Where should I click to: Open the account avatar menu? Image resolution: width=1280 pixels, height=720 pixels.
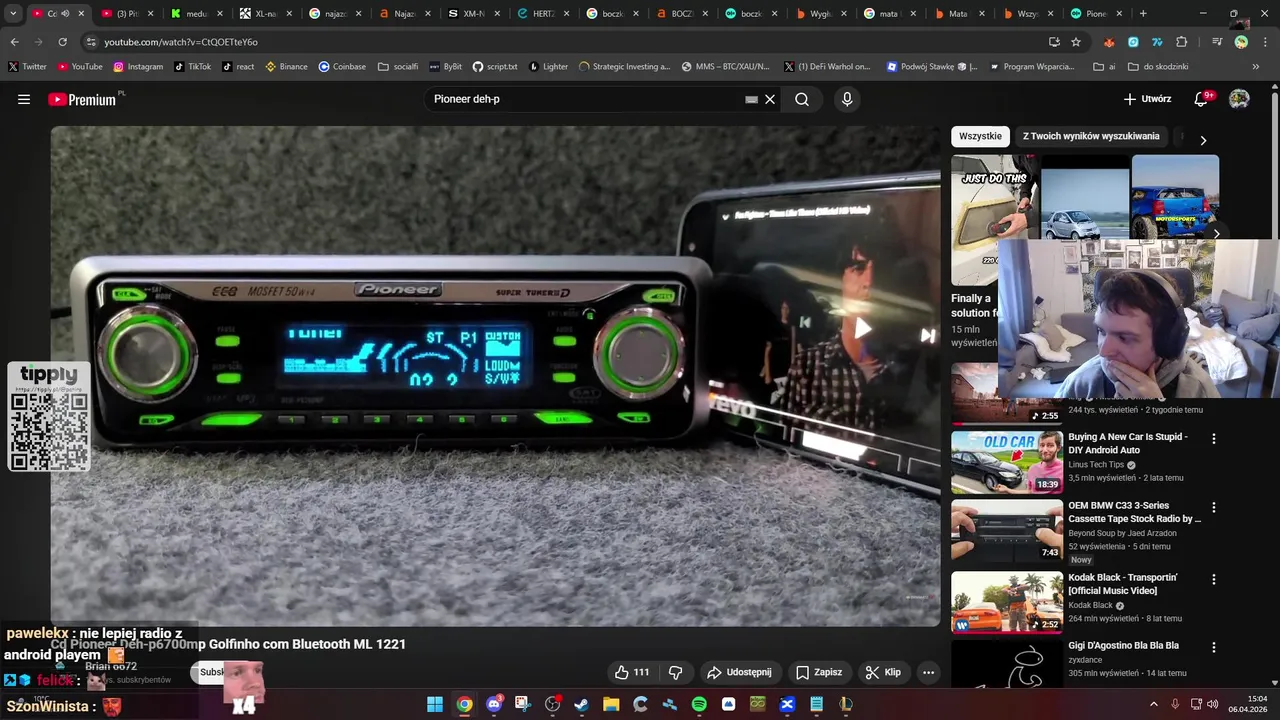click(x=1239, y=99)
